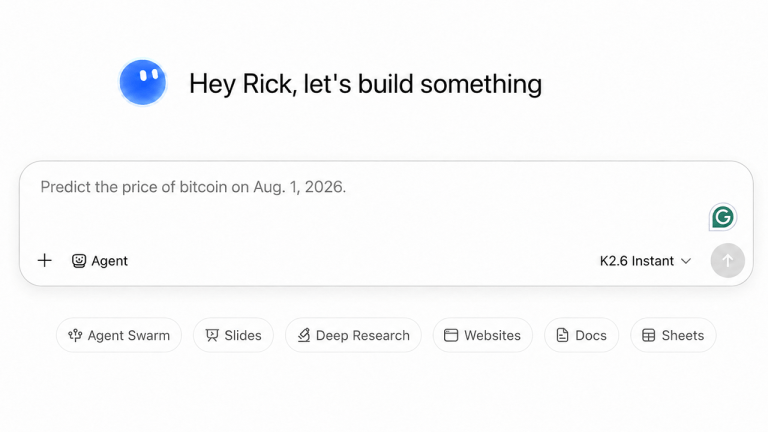Choose the Slides shortcut chip
The image size is (768, 432).
click(x=233, y=335)
